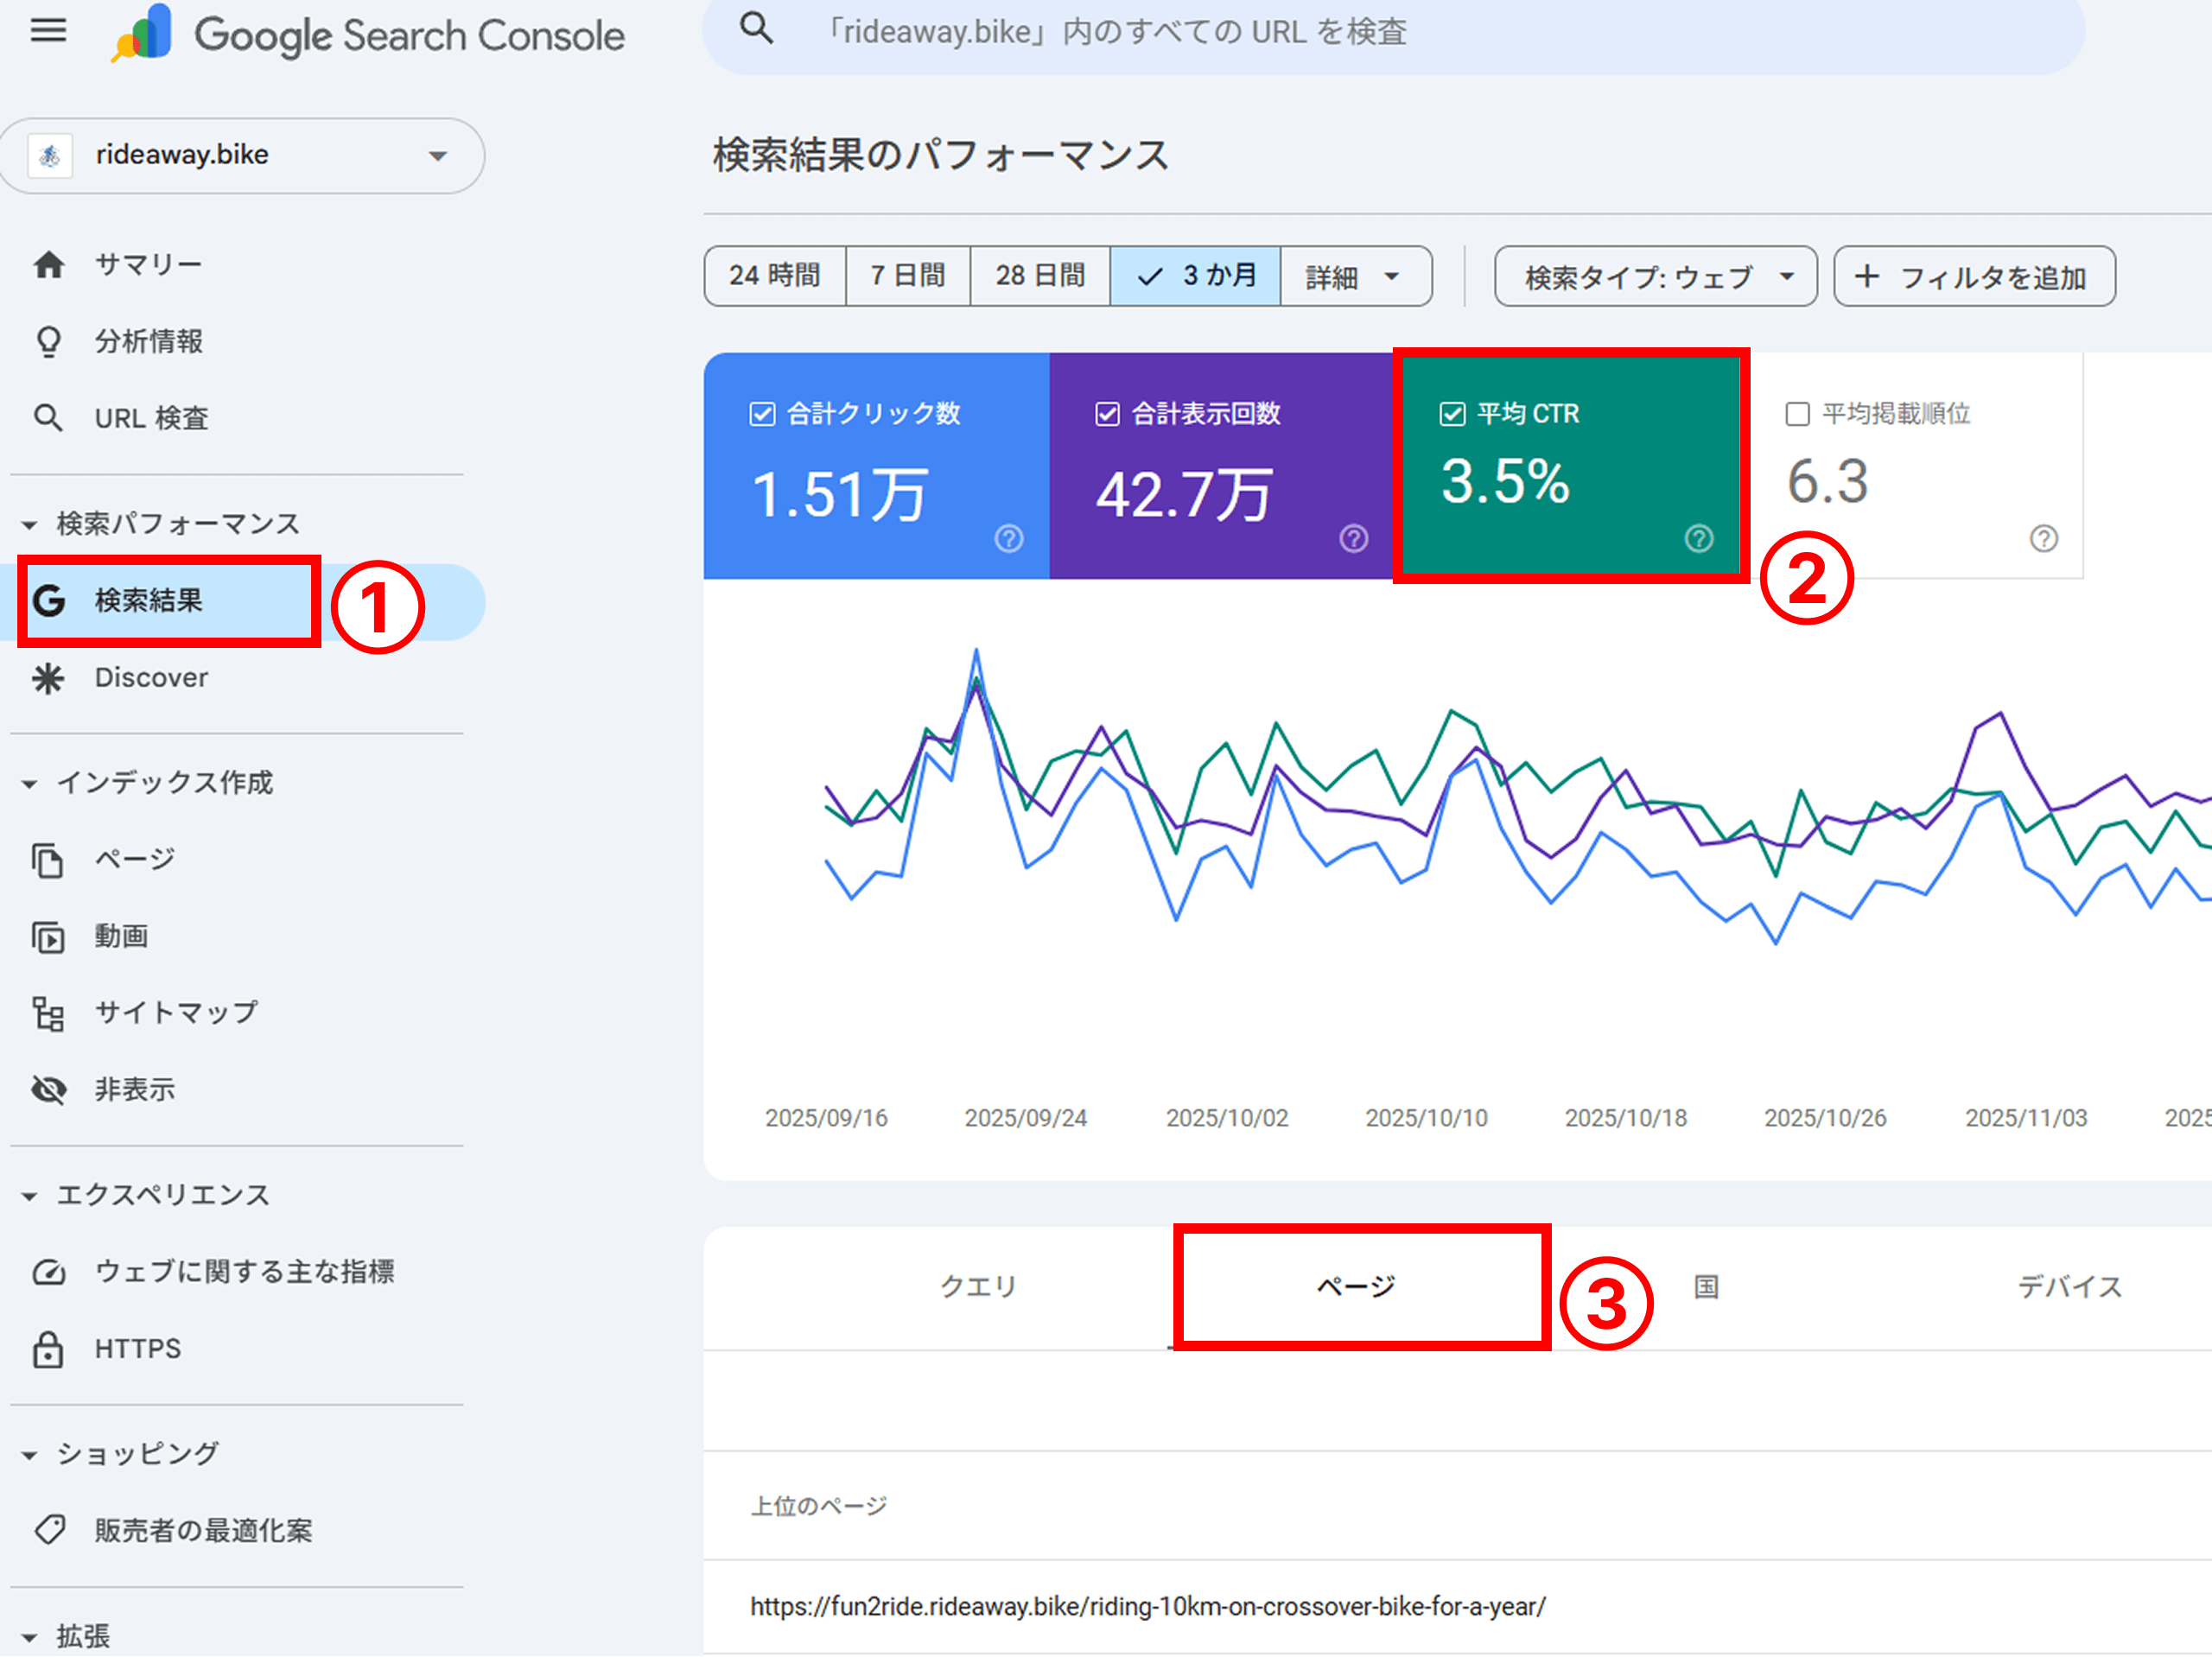The image size is (2212, 1657).
Task: Open the 検索タイプ: ウェブ dropdown
Action: coord(1655,277)
